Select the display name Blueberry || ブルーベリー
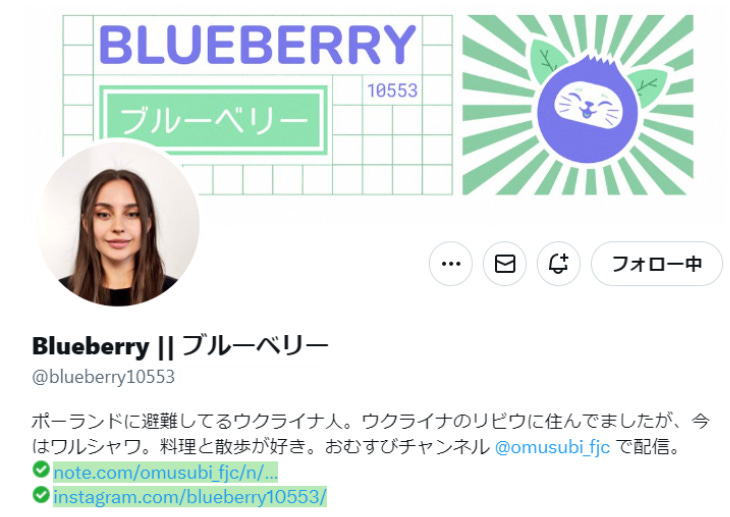The image size is (730, 517). coord(180,347)
